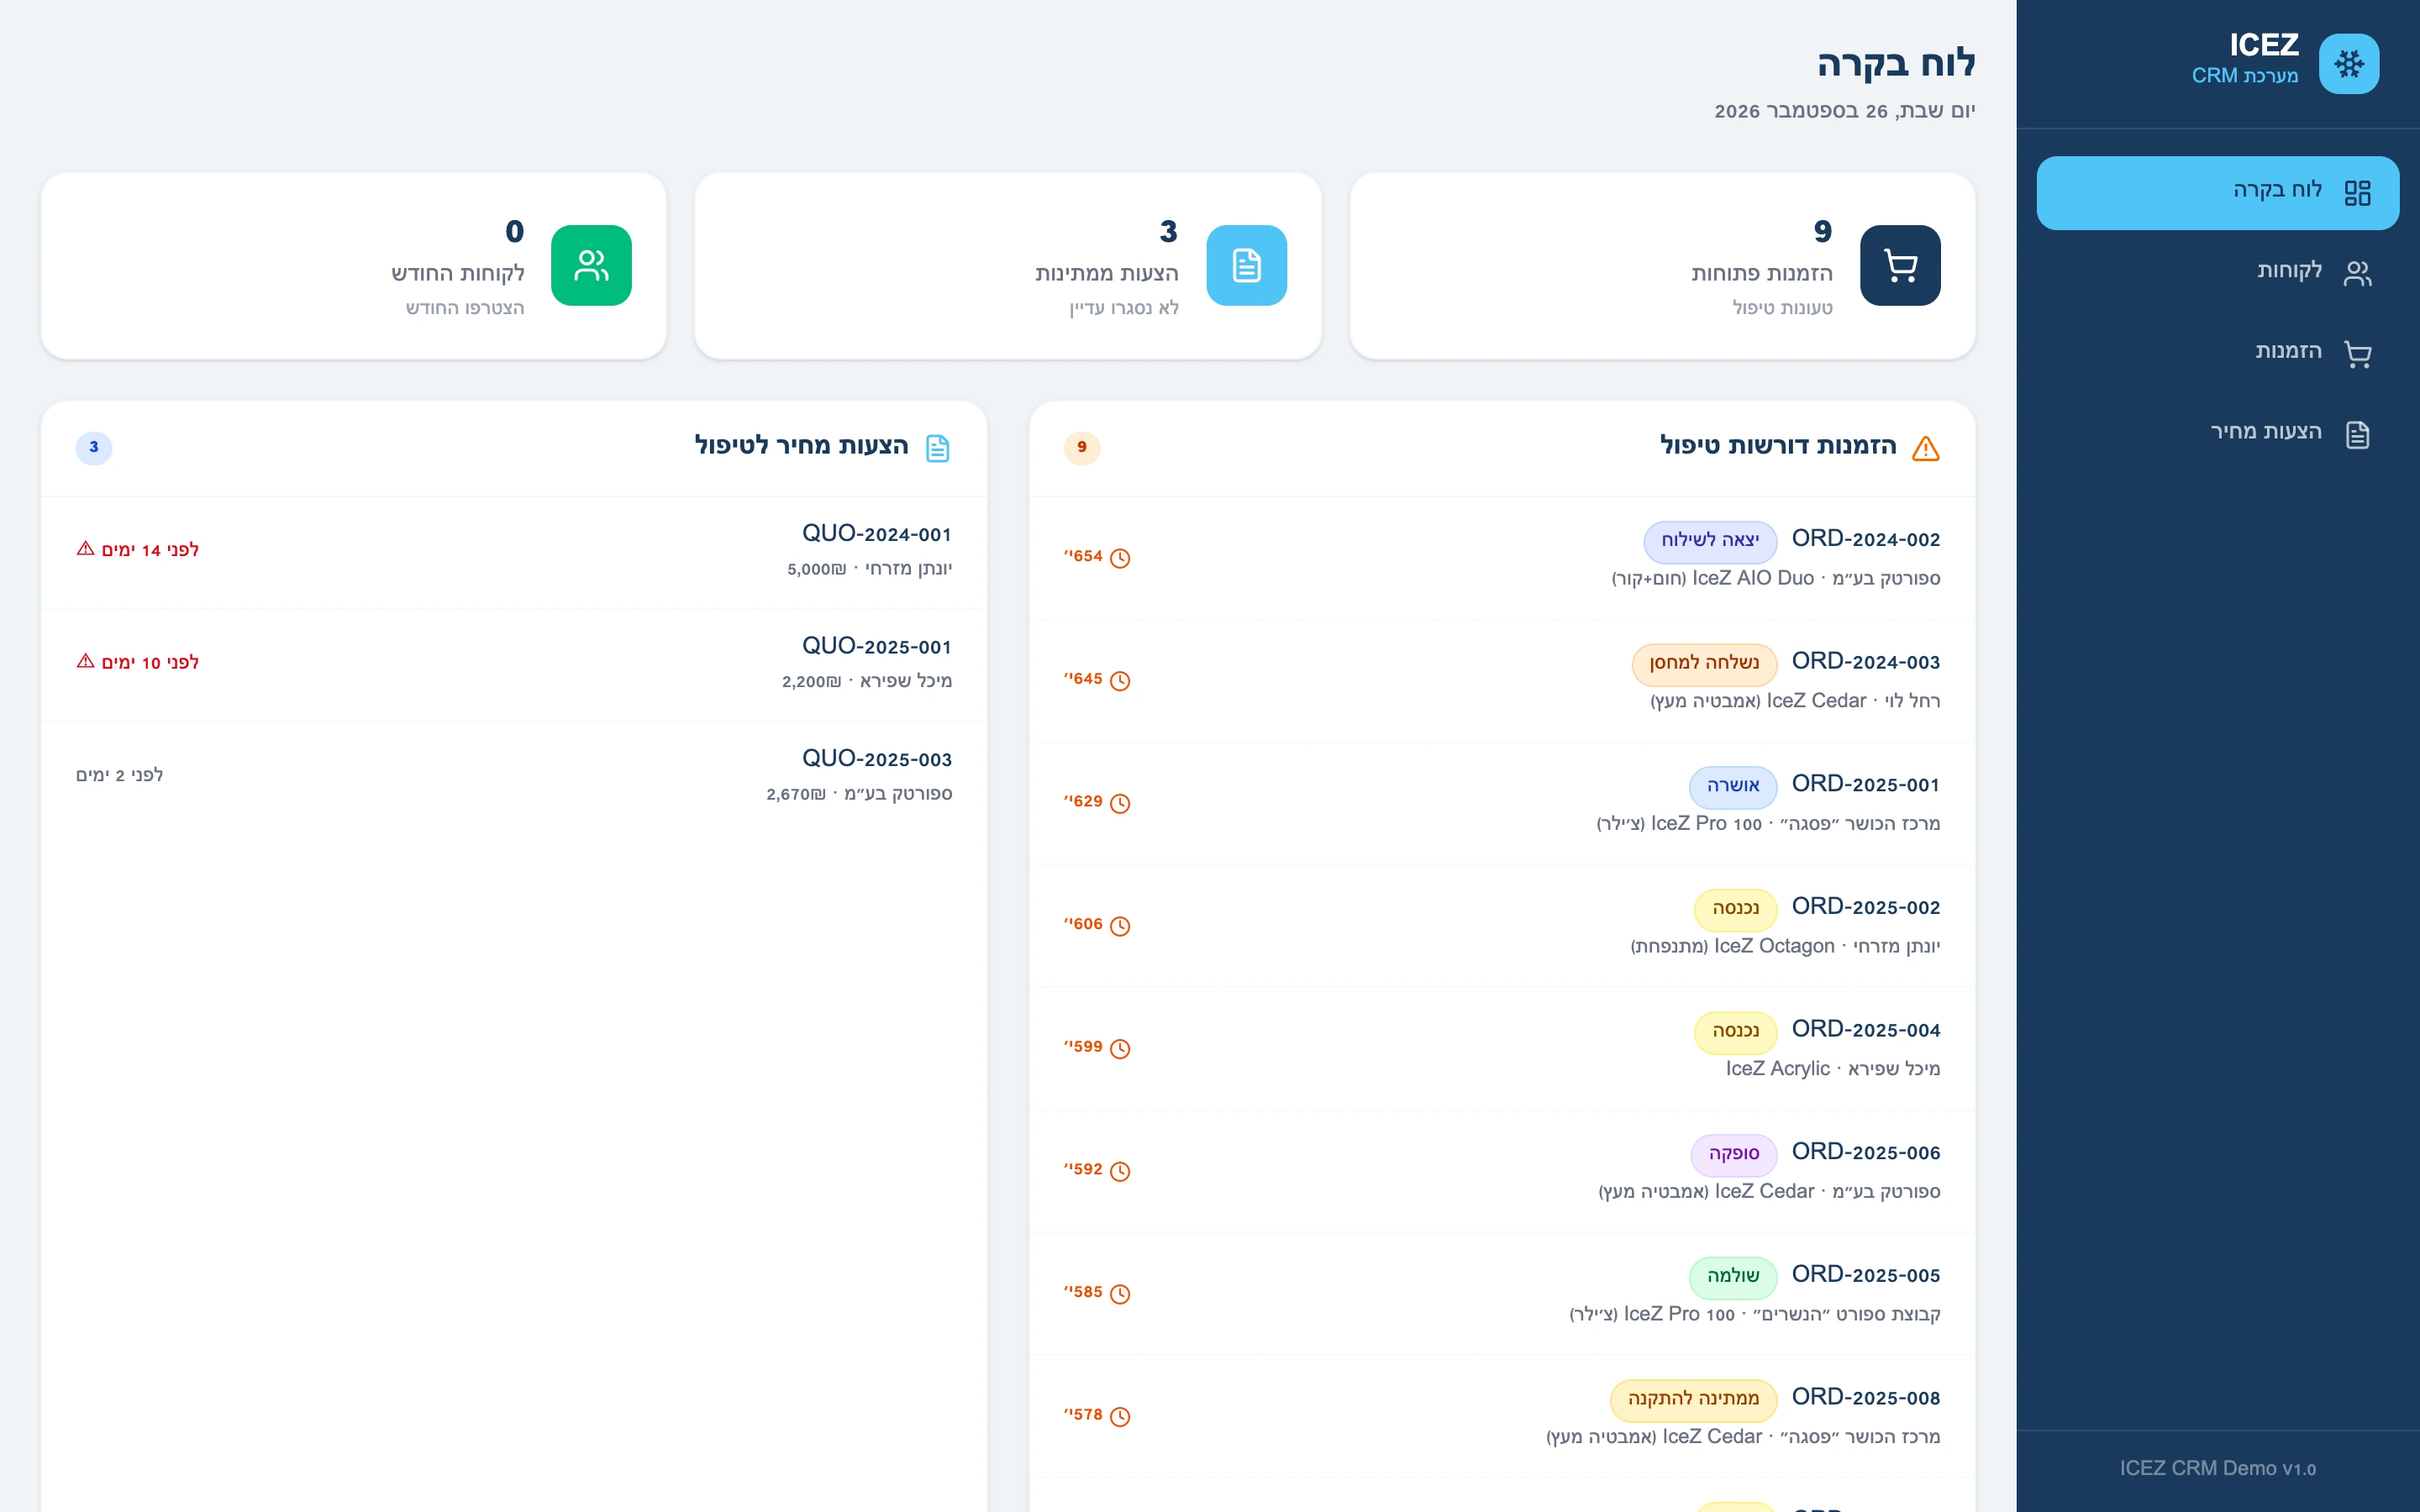Open order ORD-2025-005

(1502, 1293)
